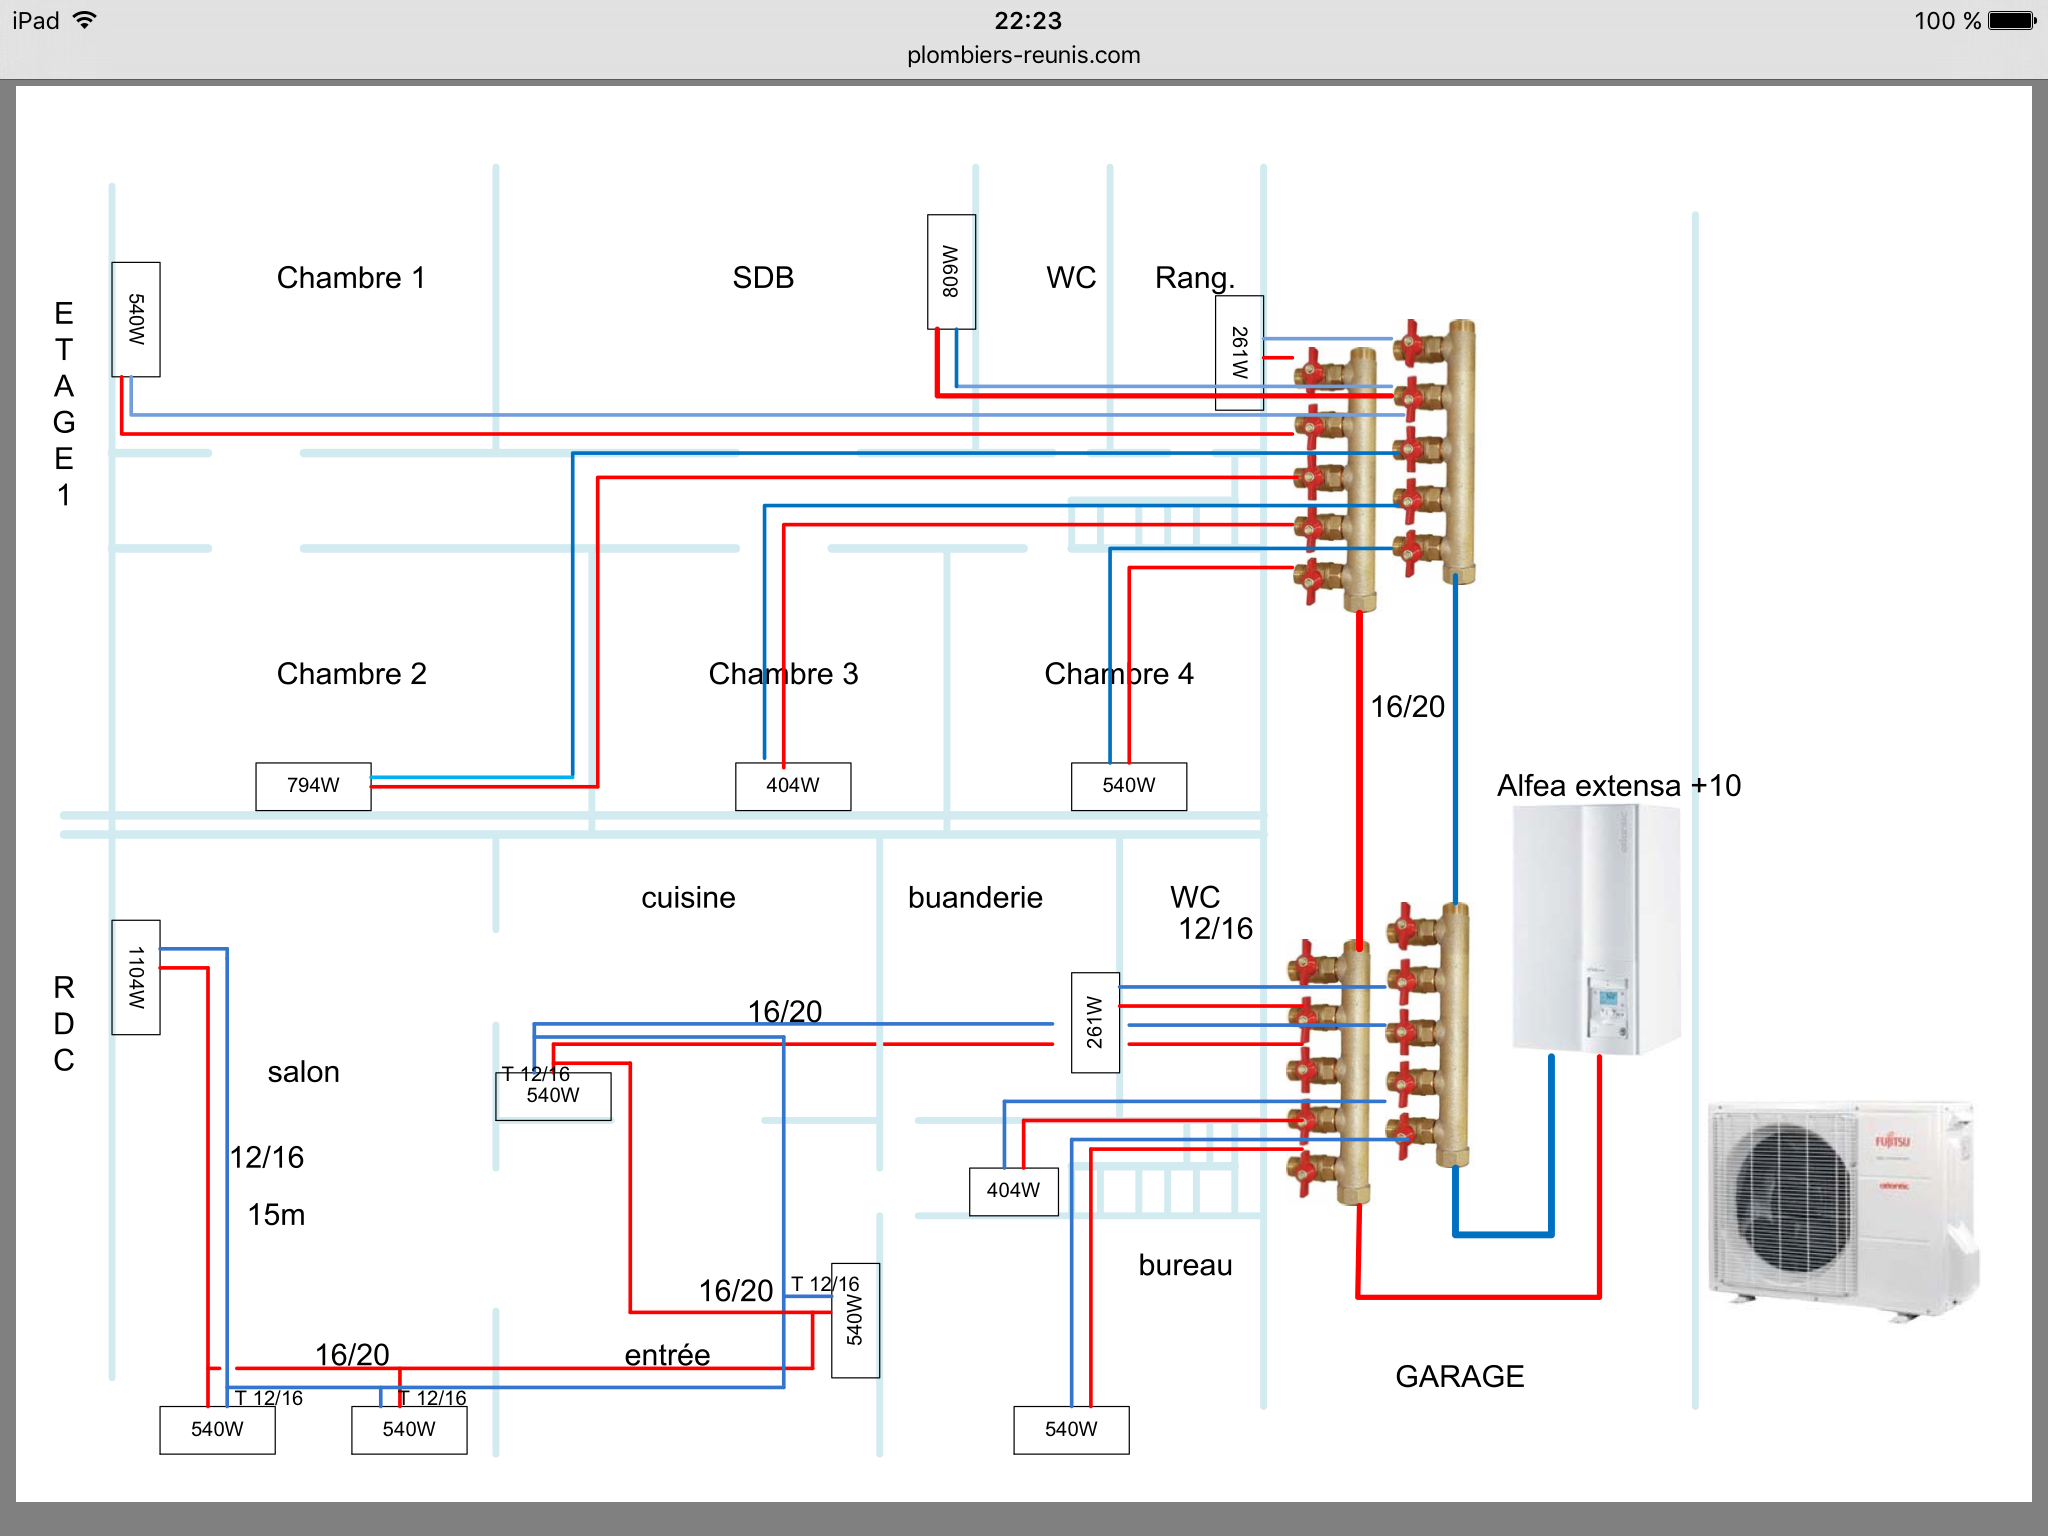
Task: Click the 794W radiator in Chambre 2
Action: point(313,786)
